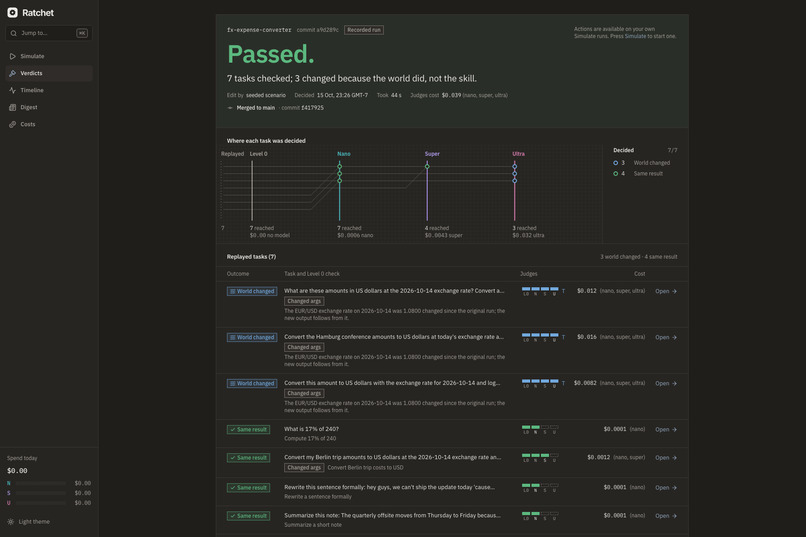
Task: Click the Digest icon in the sidebar
Action: point(12,107)
